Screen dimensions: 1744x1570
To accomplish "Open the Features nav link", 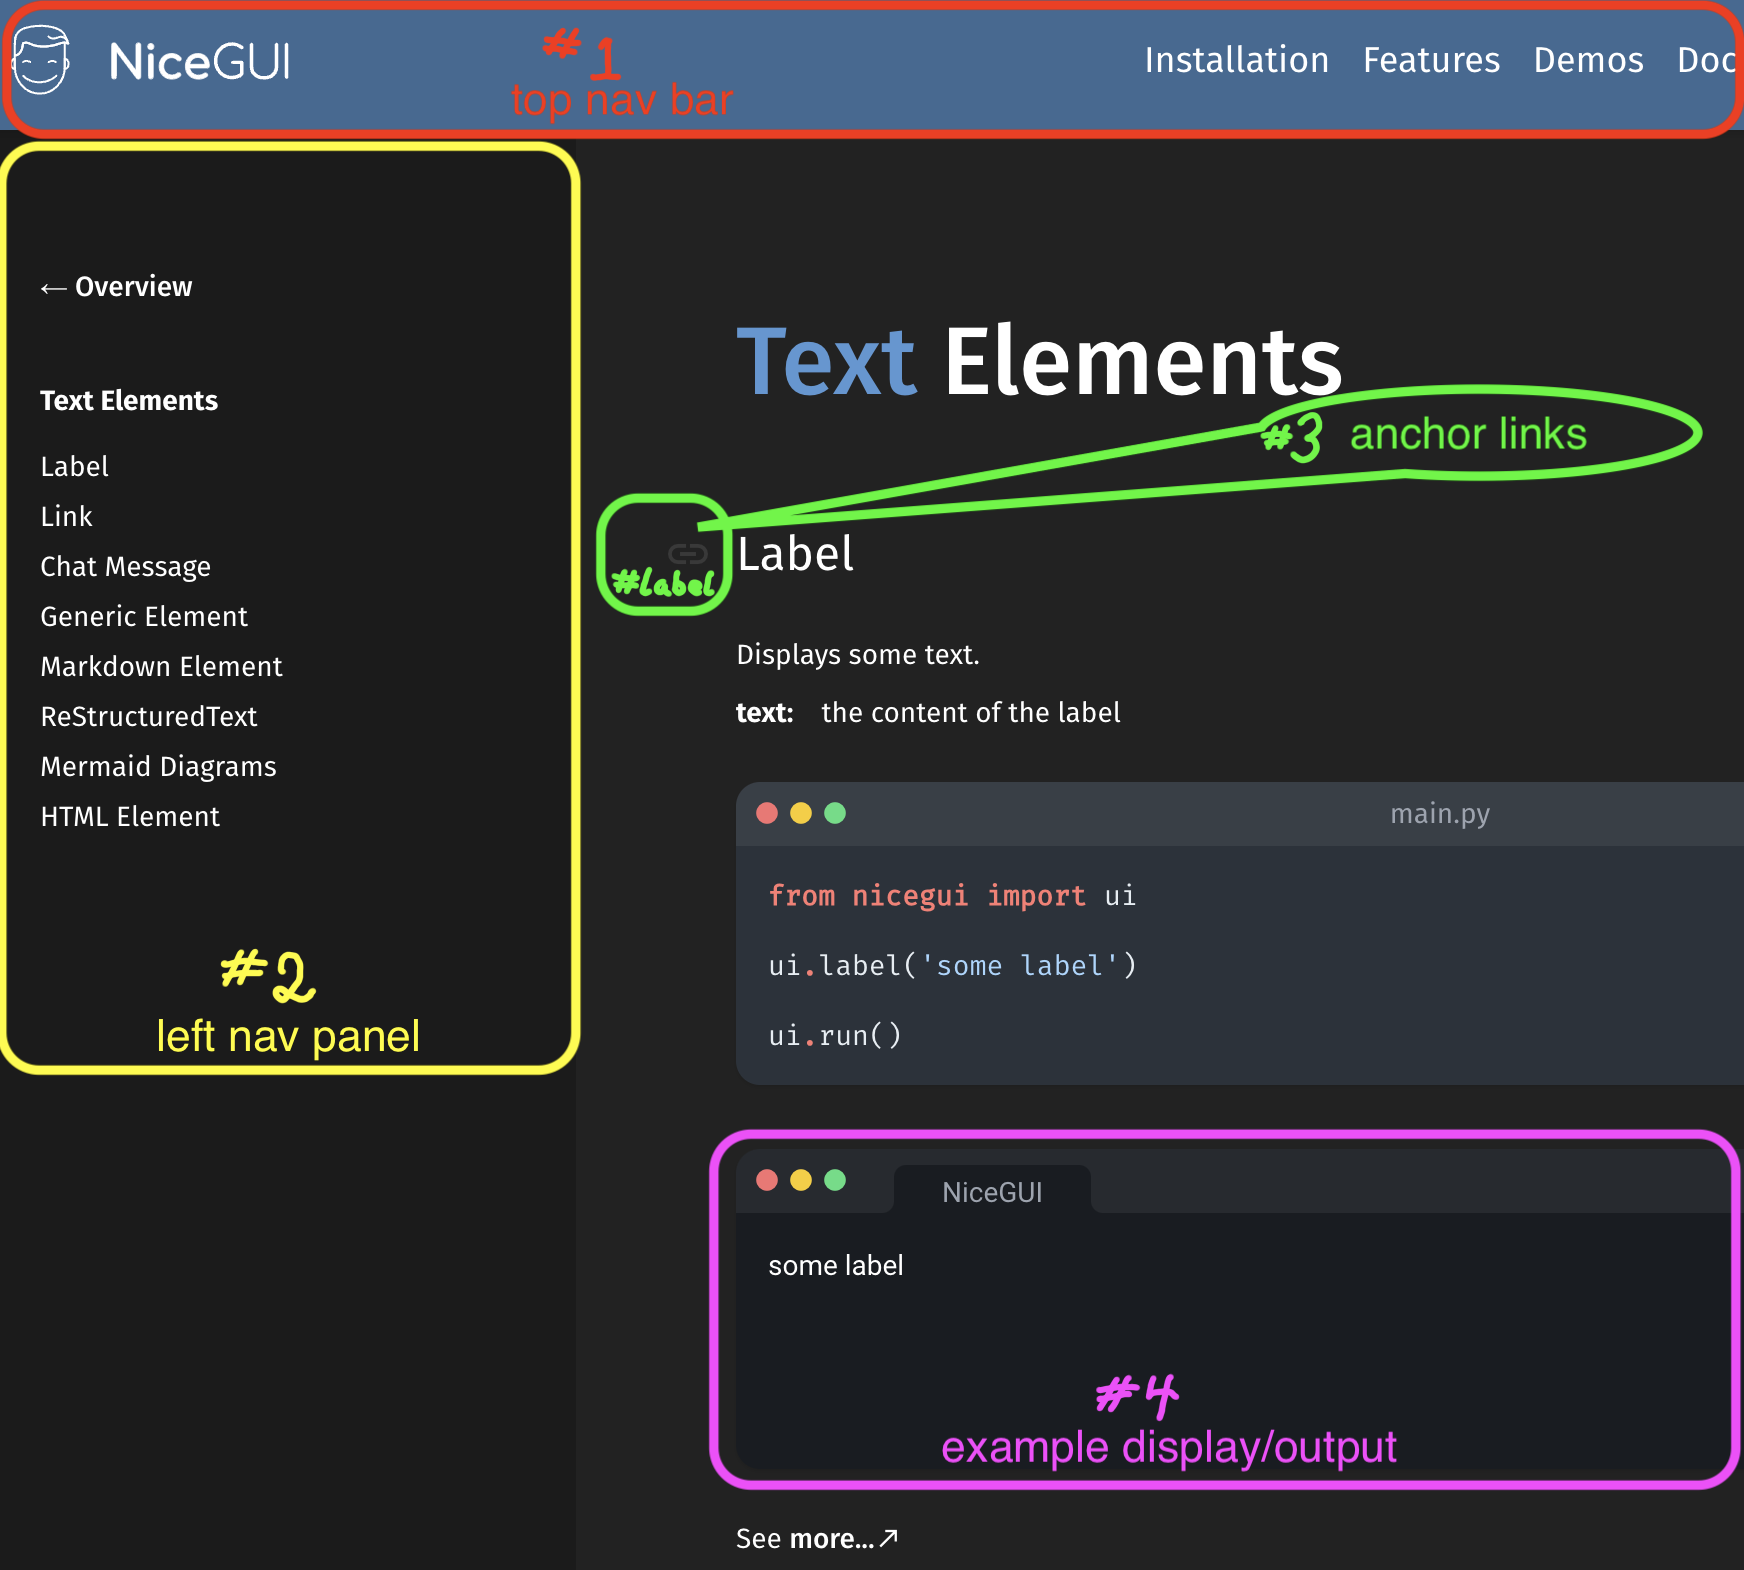I will coord(1431,60).
